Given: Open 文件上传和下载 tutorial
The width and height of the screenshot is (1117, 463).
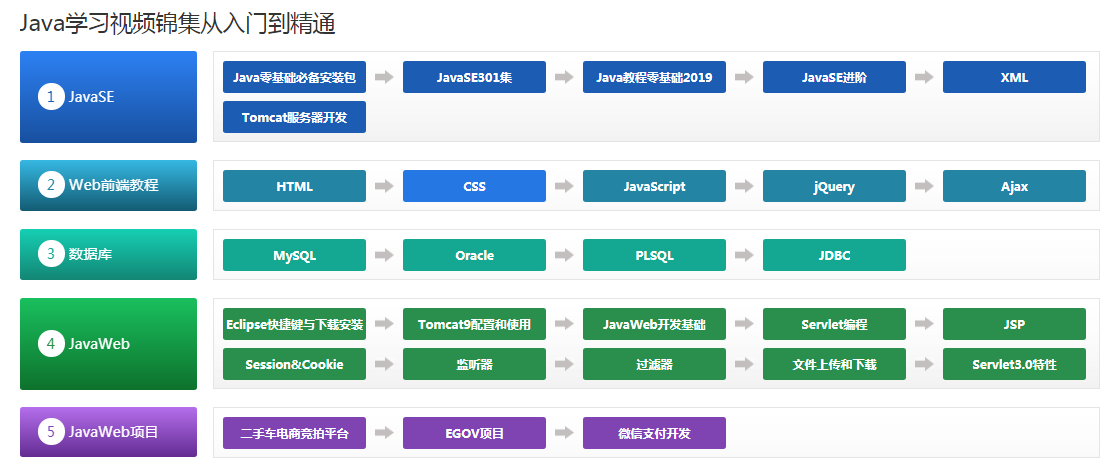Looking at the screenshot, I should [834, 364].
